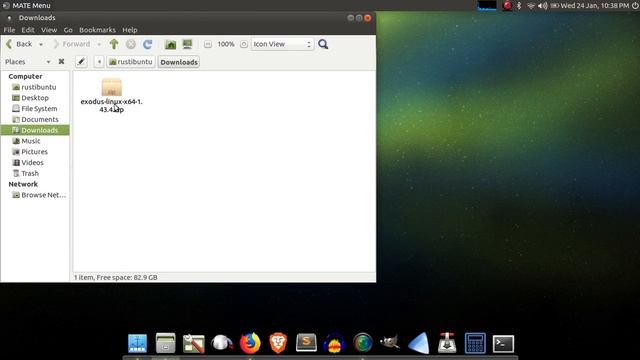Screen dimensions: 640x360
Task: Launch the gray globe app in dock
Action: pos(222,343)
